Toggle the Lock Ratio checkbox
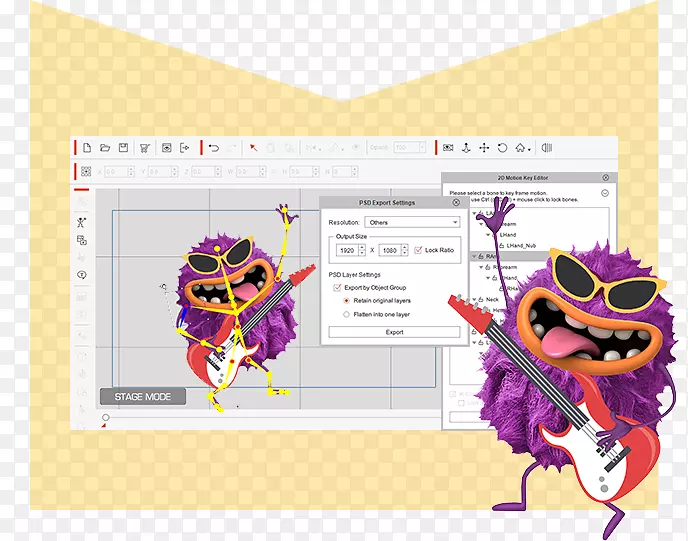Screen dimensions: 688x541 click(x=420, y=250)
